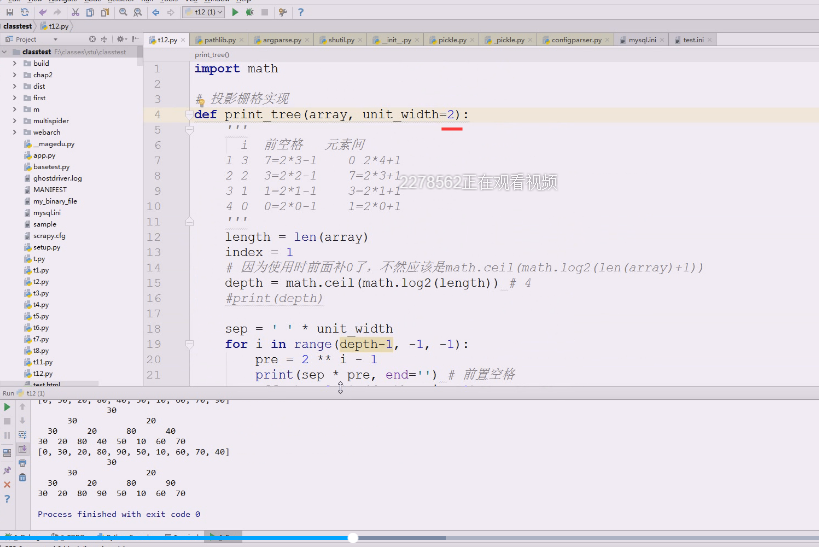
Task: Open Run panel help question mark
Action: tap(7, 499)
